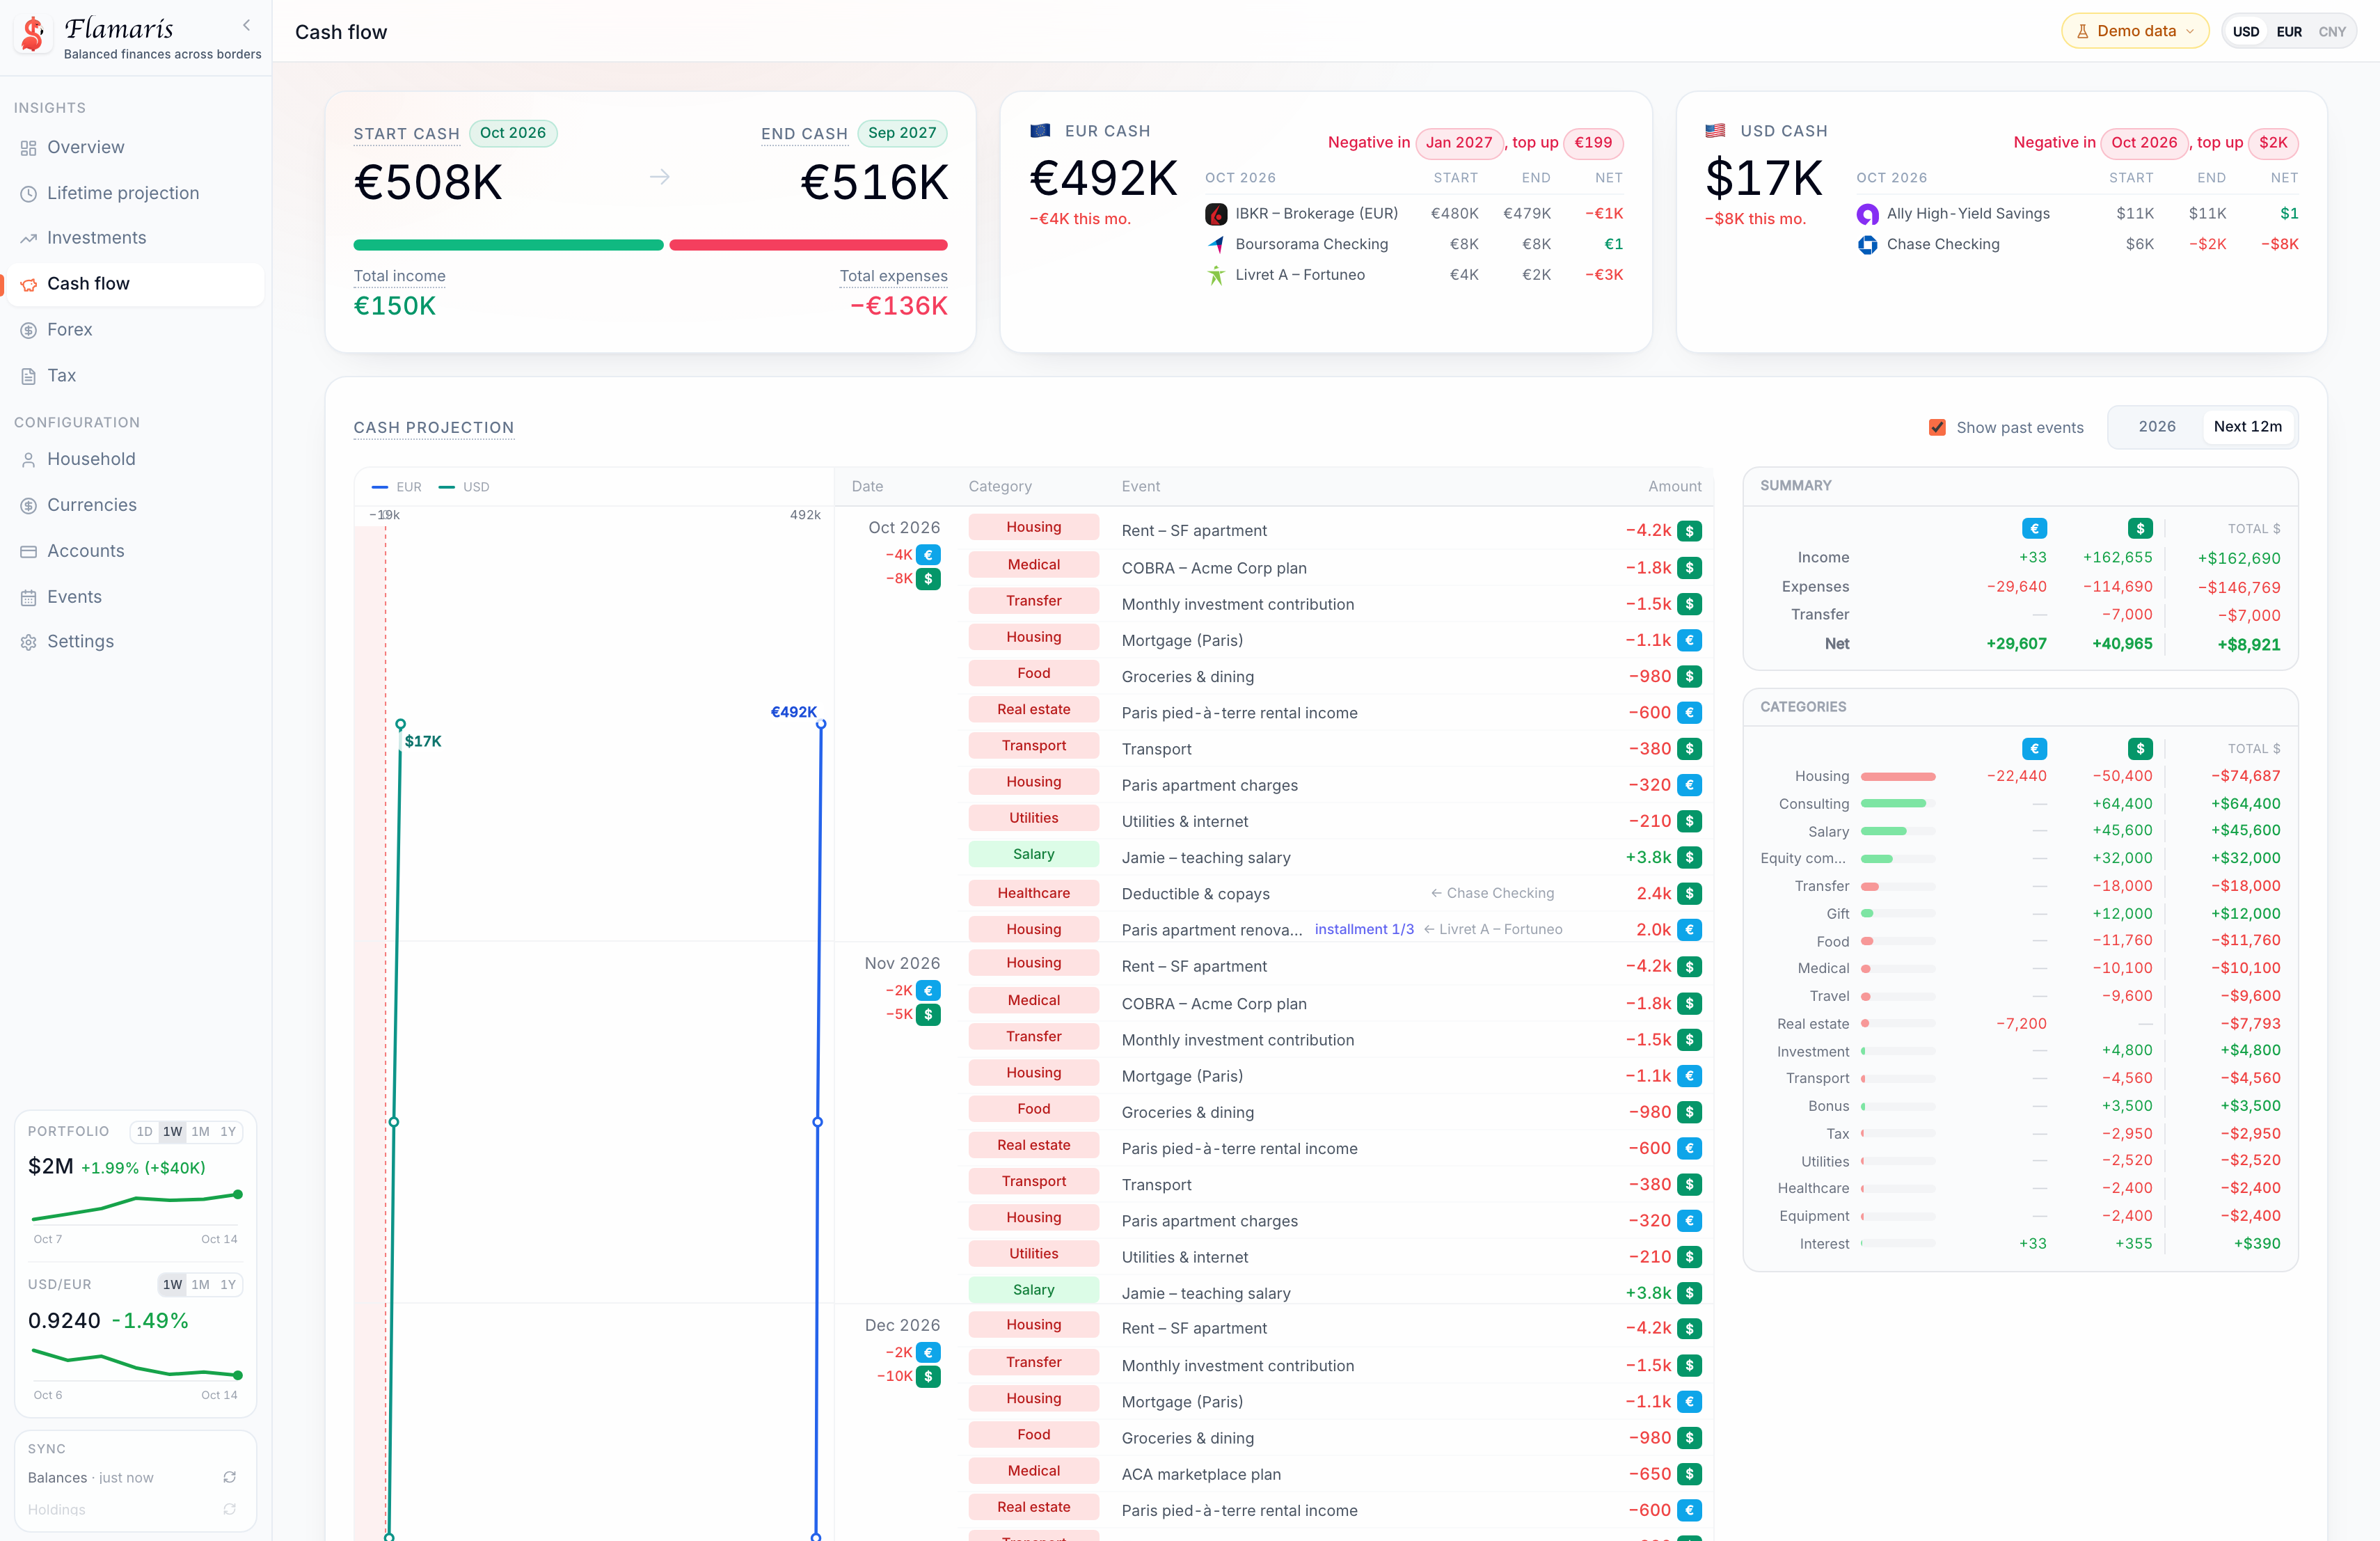Click the $2K top up badge
The image size is (2380, 1541).
2273,143
